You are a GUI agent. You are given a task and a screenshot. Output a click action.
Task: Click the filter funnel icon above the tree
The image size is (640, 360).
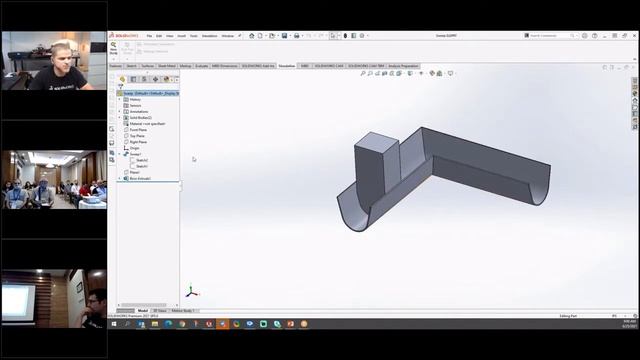120,87
